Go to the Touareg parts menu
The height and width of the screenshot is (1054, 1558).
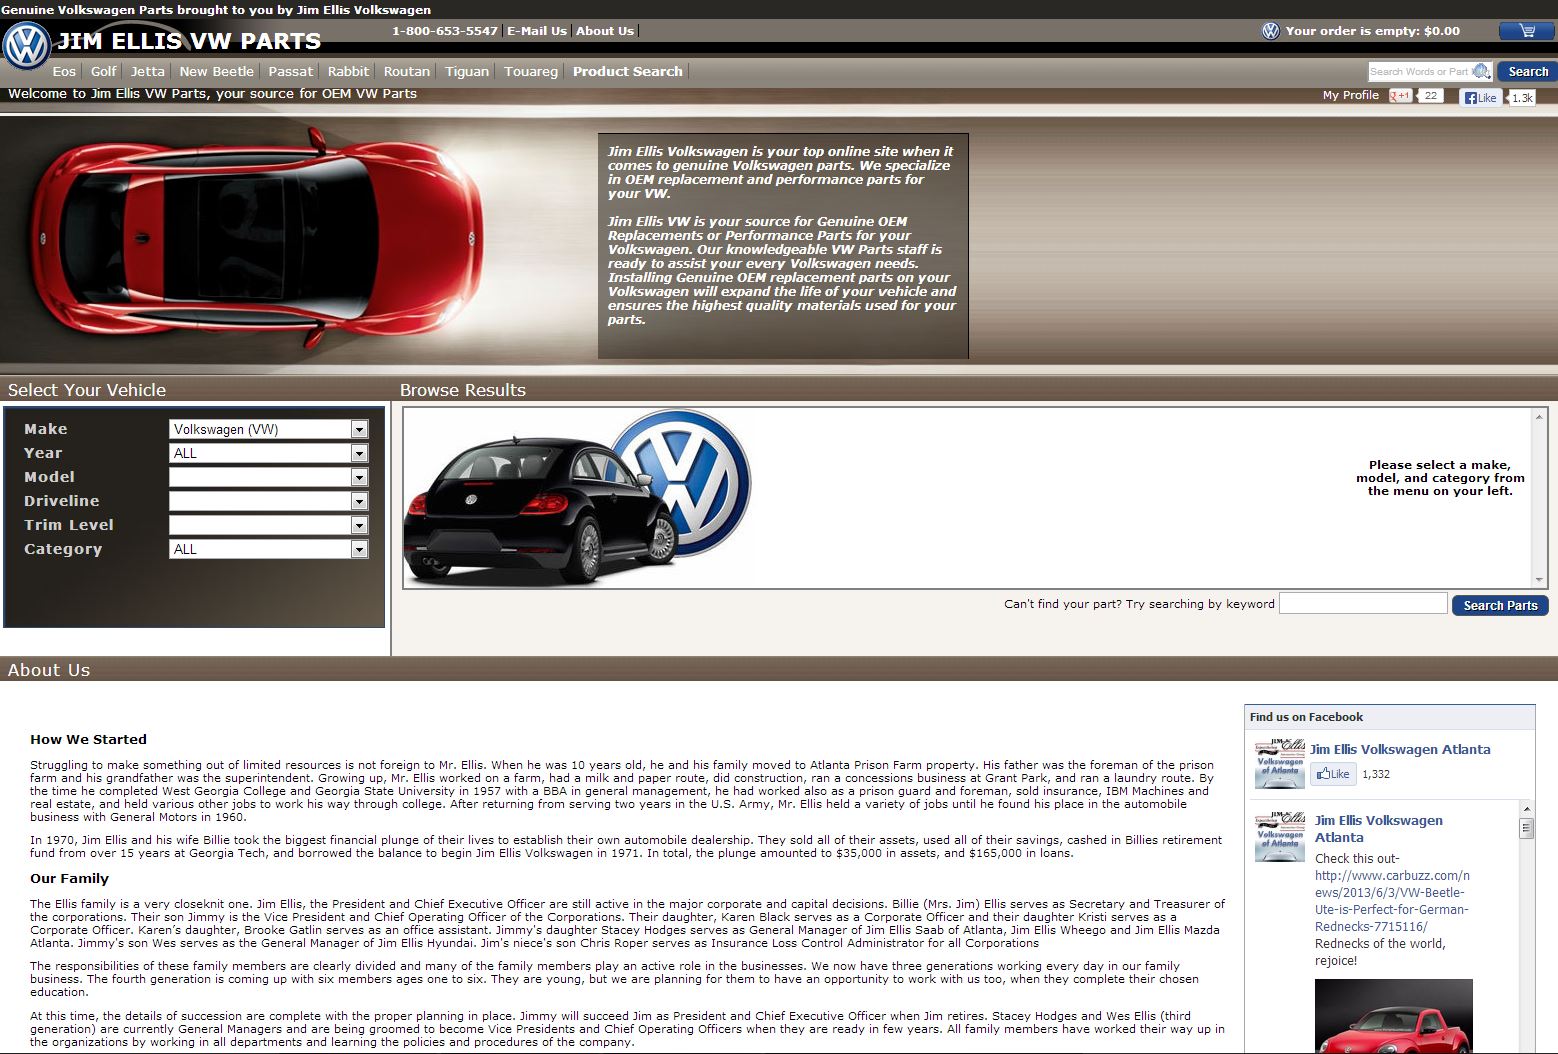pyautogui.click(x=530, y=71)
